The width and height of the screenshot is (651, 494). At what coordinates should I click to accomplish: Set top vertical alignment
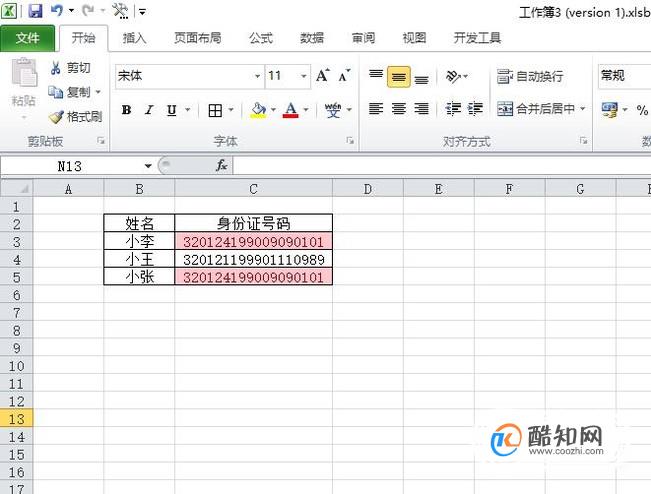[x=376, y=76]
